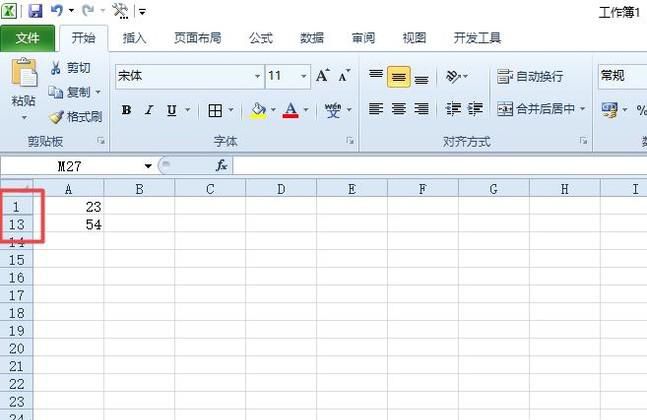The width and height of the screenshot is (647, 420).
Task: Expand the underline style arrow
Action: coord(188,110)
